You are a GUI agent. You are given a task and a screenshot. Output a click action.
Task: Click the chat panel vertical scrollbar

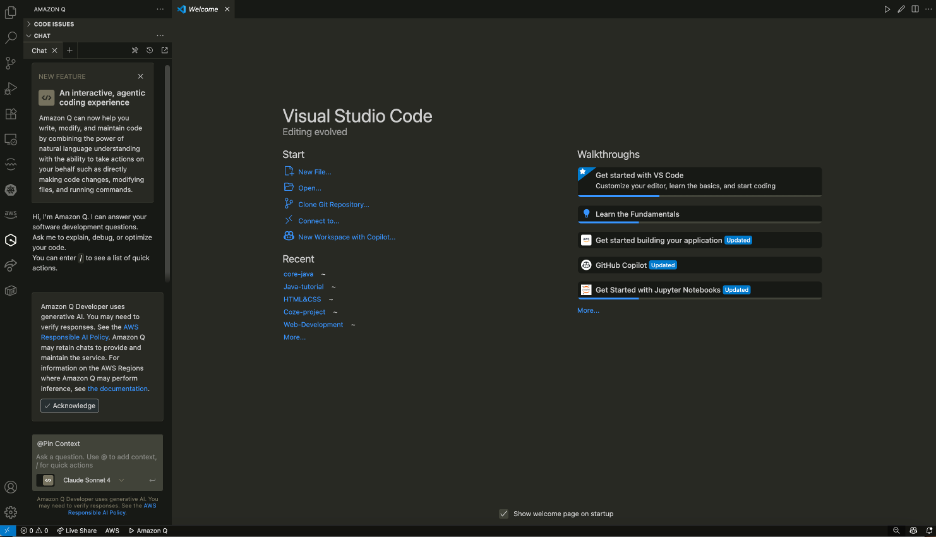point(168,173)
